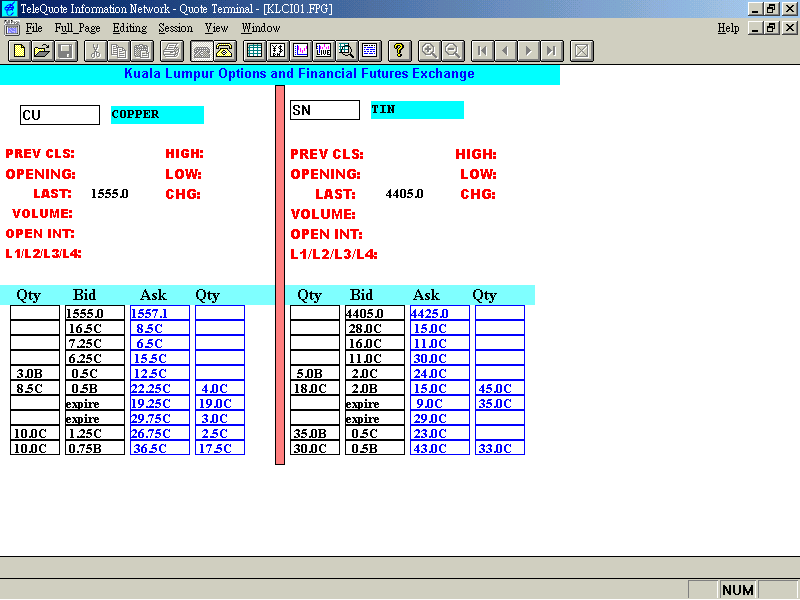Image resolution: width=800 pixels, height=600 pixels.
Task: Click Kuala Lumpur Options exchange title banner
Action: pyautogui.click(x=280, y=74)
